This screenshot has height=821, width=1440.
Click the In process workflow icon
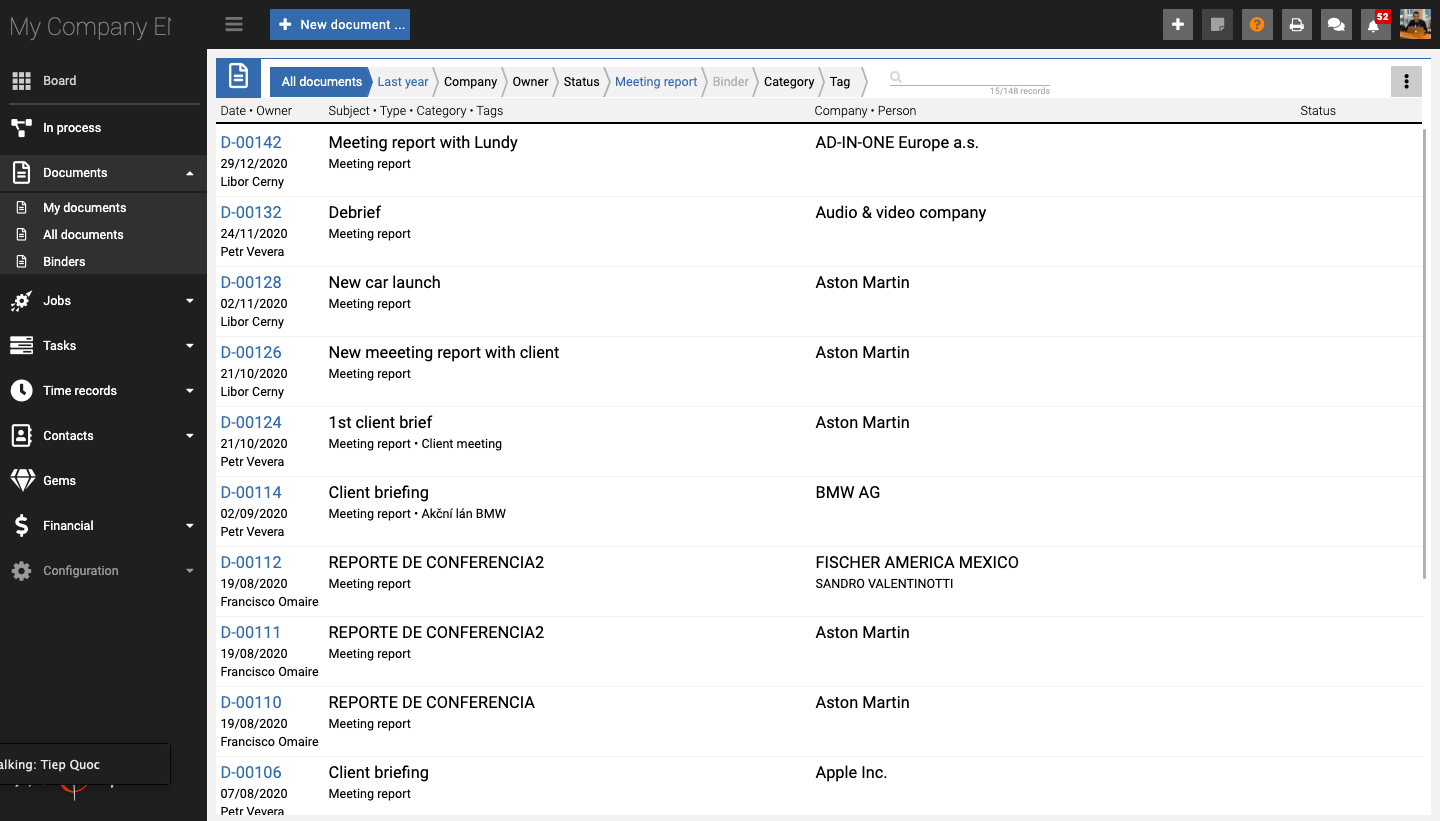point(21,128)
